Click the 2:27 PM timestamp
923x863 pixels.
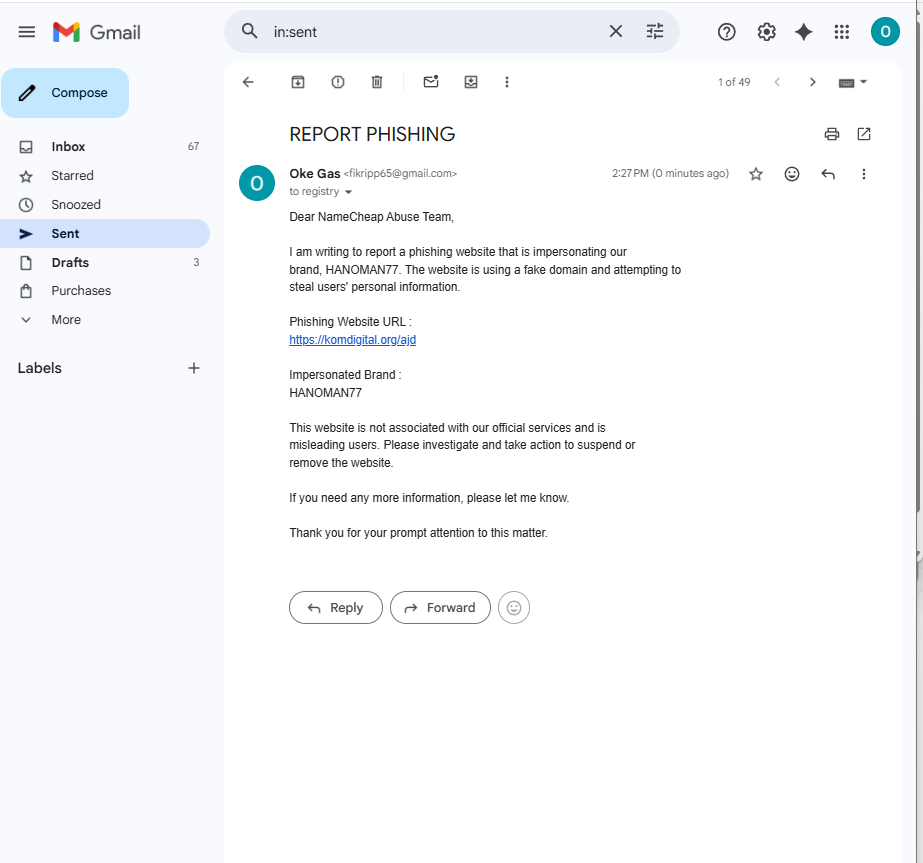670,174
